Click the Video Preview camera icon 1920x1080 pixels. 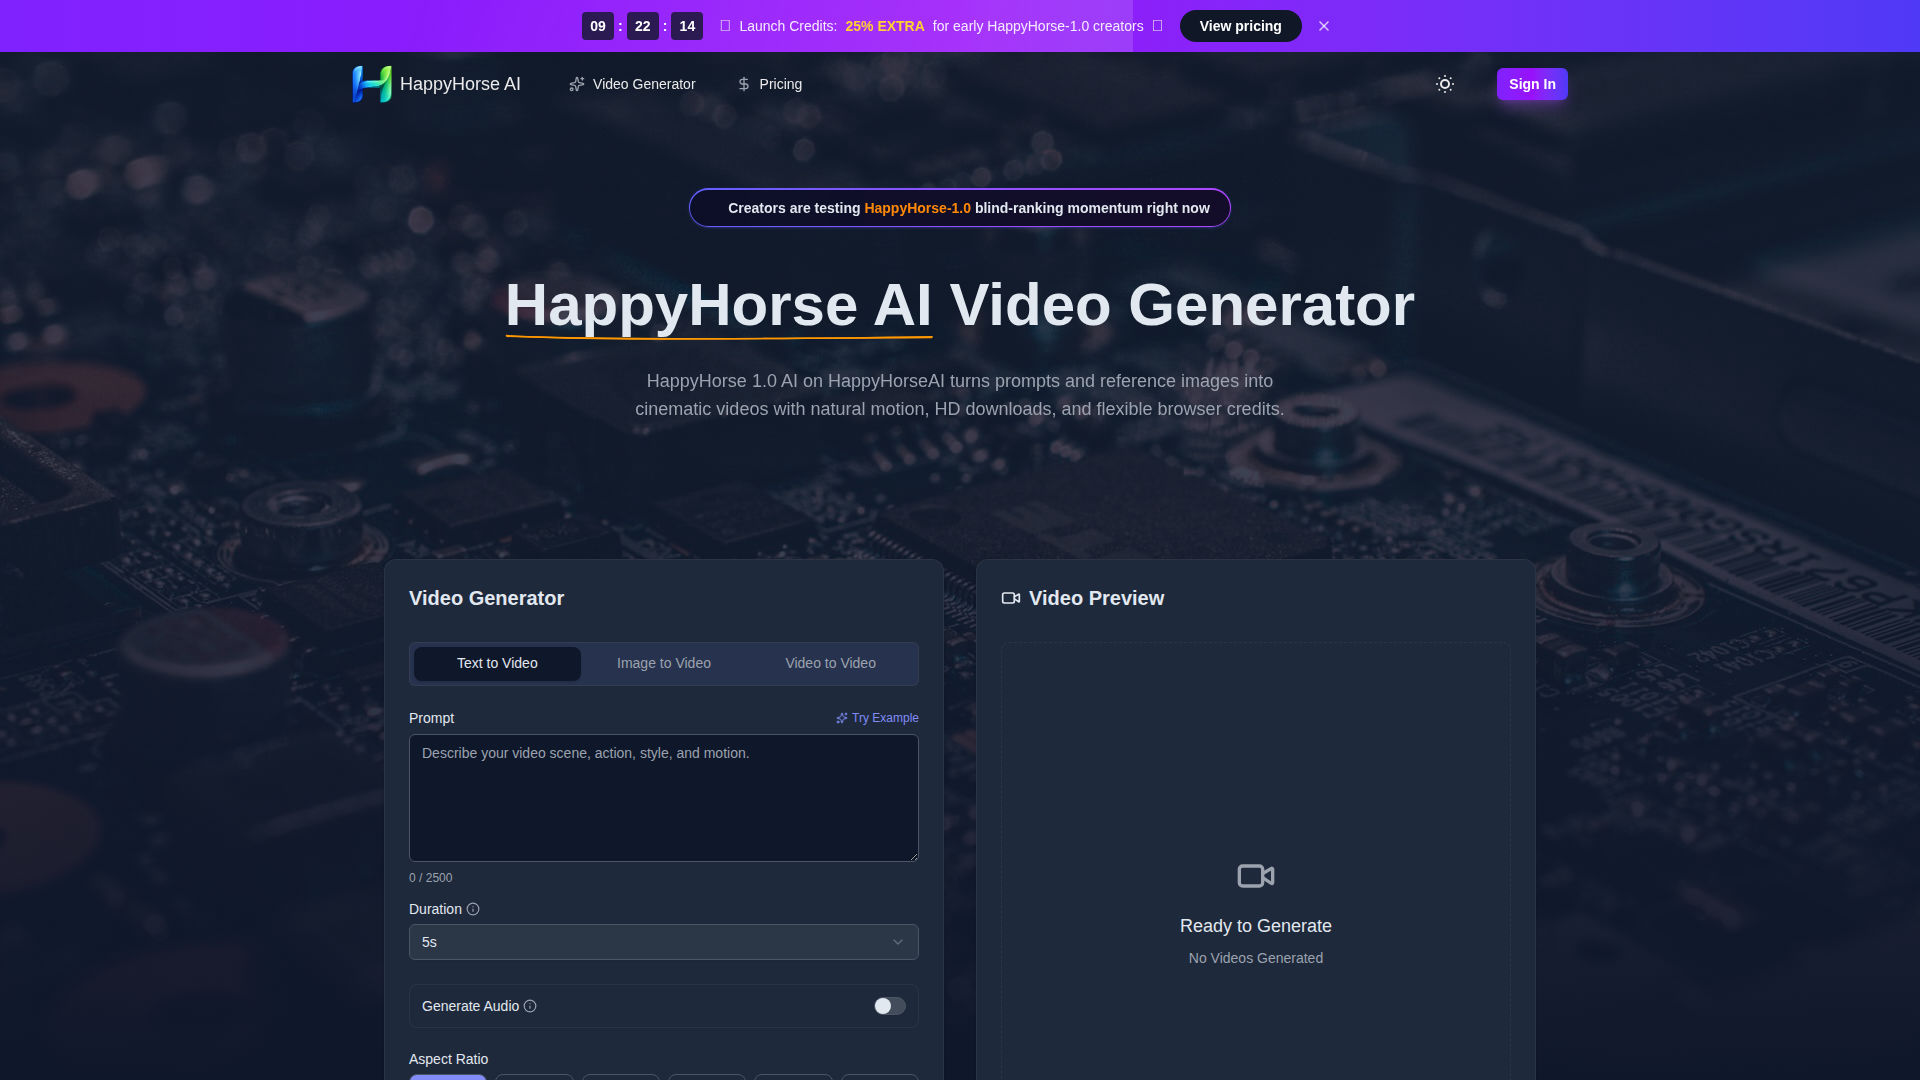tap(1011, 598)
